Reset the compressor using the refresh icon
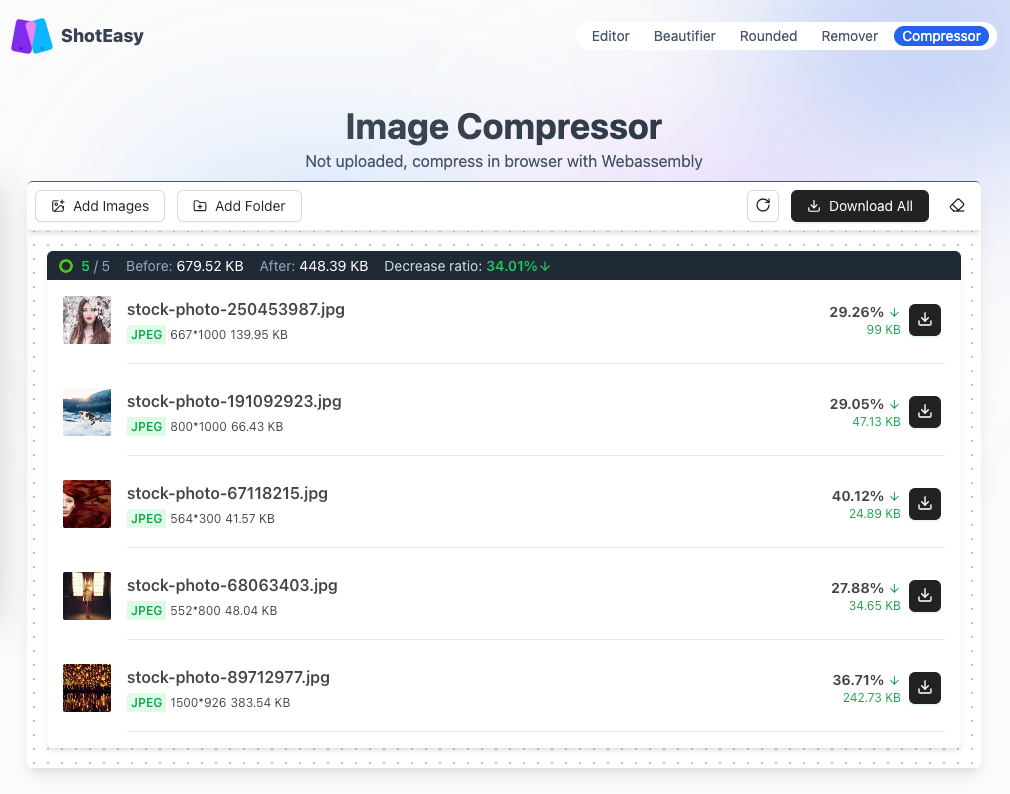1010x794 pixels. (763, 205)
